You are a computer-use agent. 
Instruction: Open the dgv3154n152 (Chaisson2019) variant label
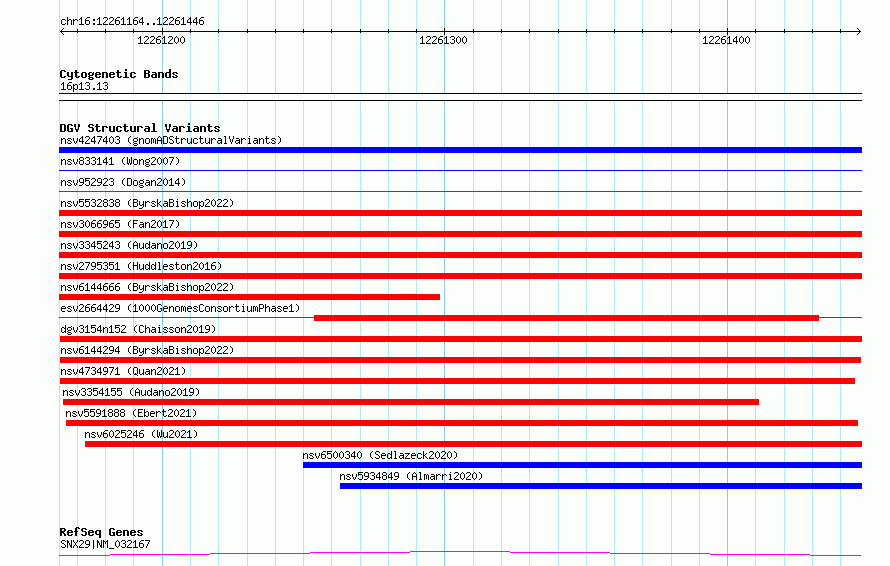(138, 329)
